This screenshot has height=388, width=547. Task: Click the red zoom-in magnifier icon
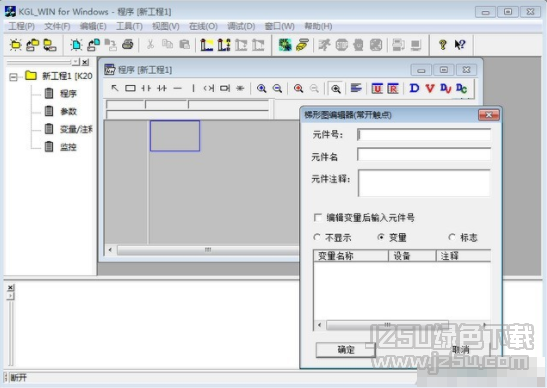point(298,88)
